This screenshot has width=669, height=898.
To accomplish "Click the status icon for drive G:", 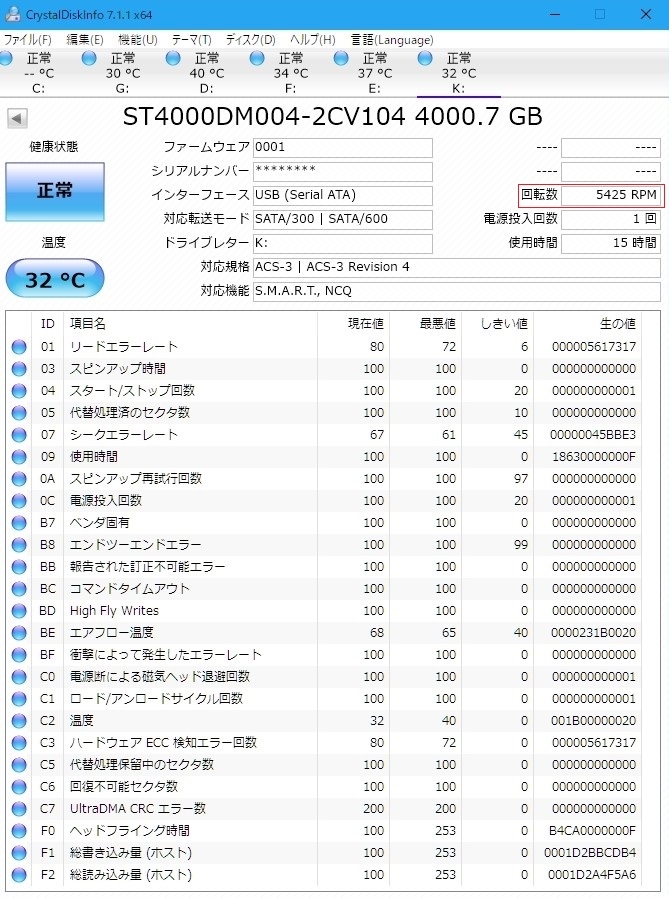I will pyautogui.click(x=89, y=58).
